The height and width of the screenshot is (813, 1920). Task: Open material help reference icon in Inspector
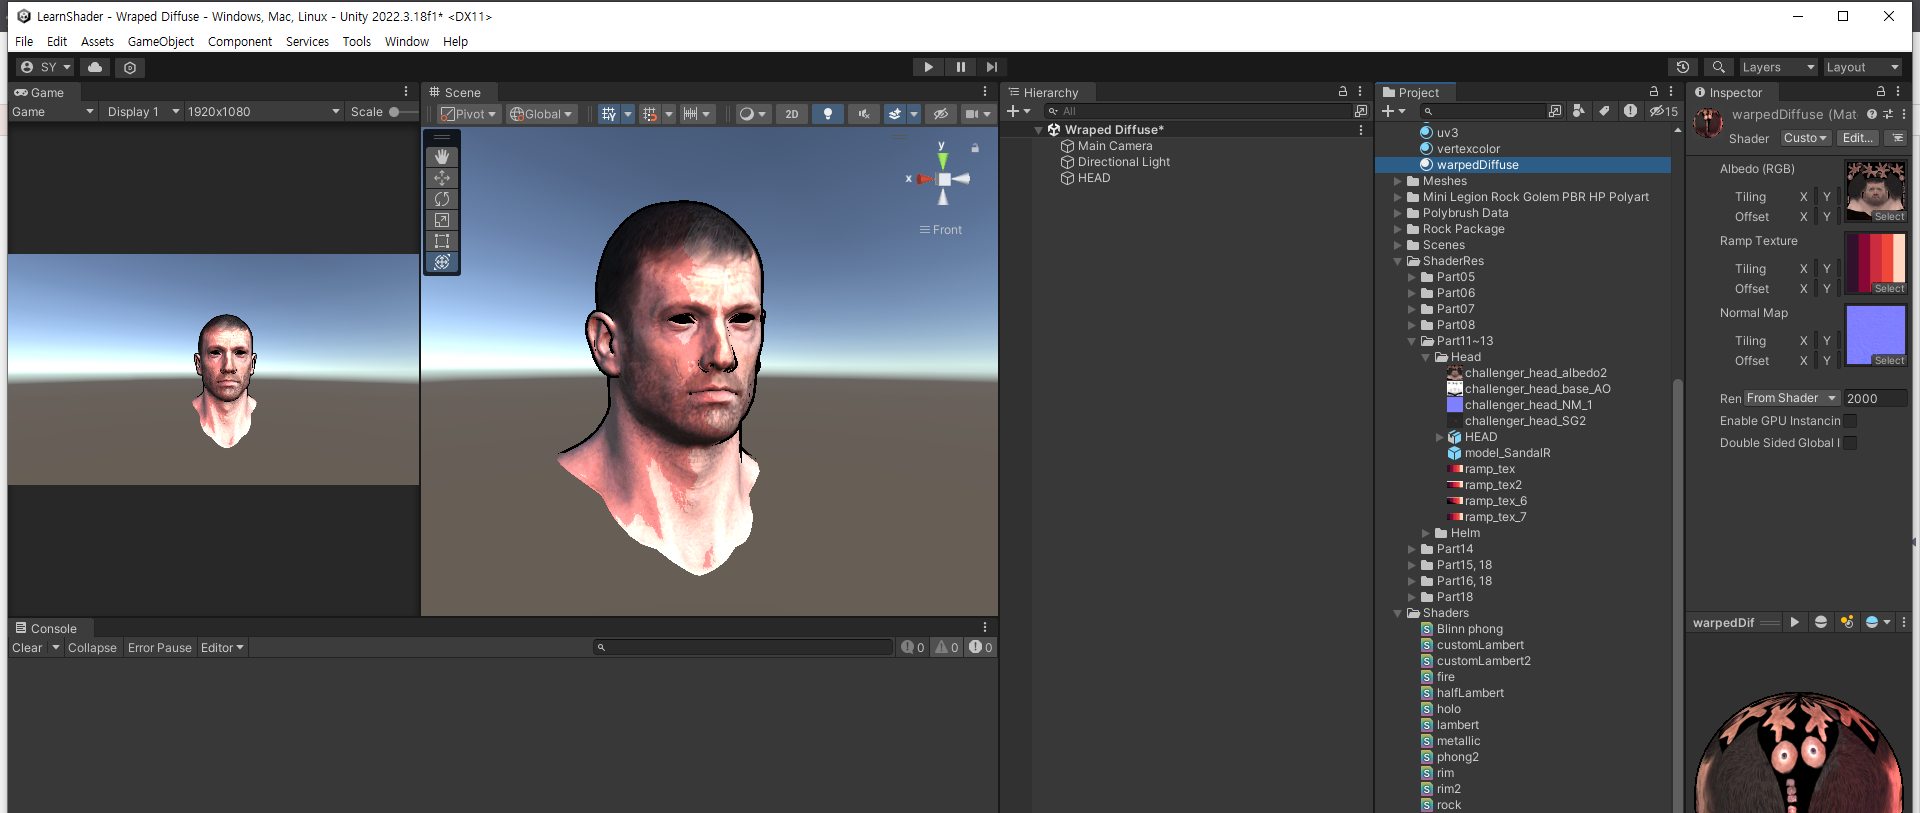pos(1871,114)
